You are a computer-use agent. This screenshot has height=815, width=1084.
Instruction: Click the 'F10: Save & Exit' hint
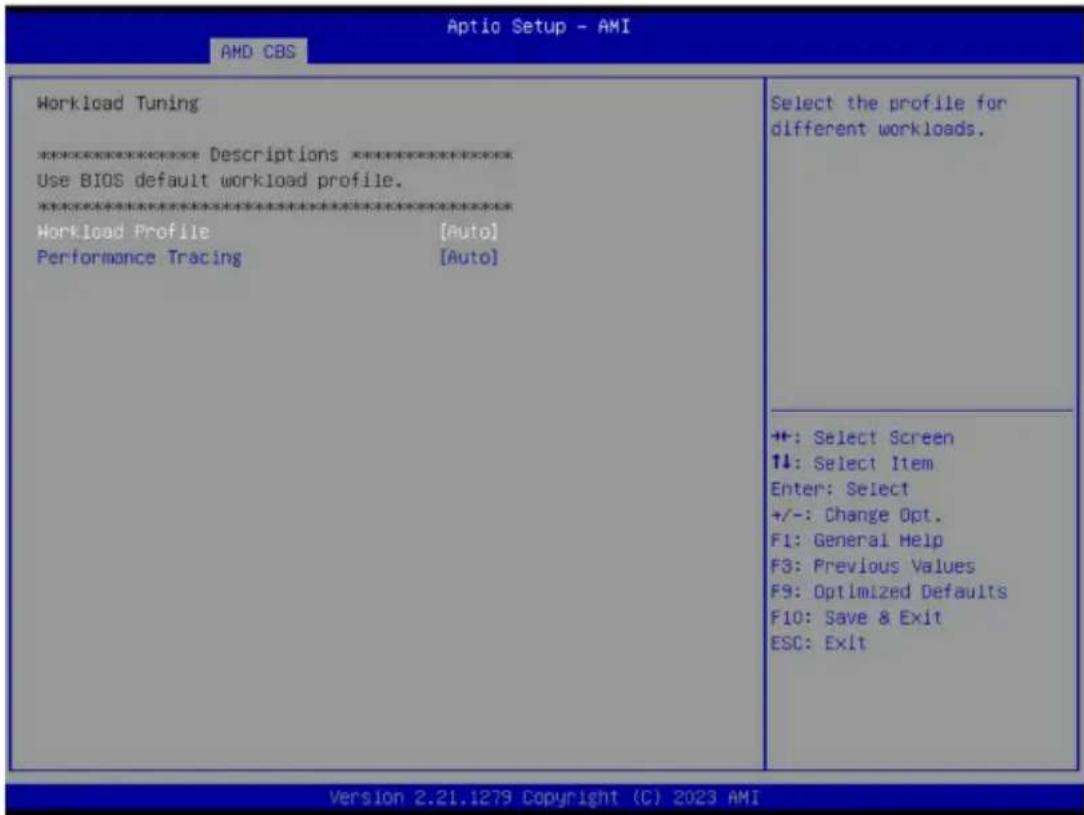(856, 617)
